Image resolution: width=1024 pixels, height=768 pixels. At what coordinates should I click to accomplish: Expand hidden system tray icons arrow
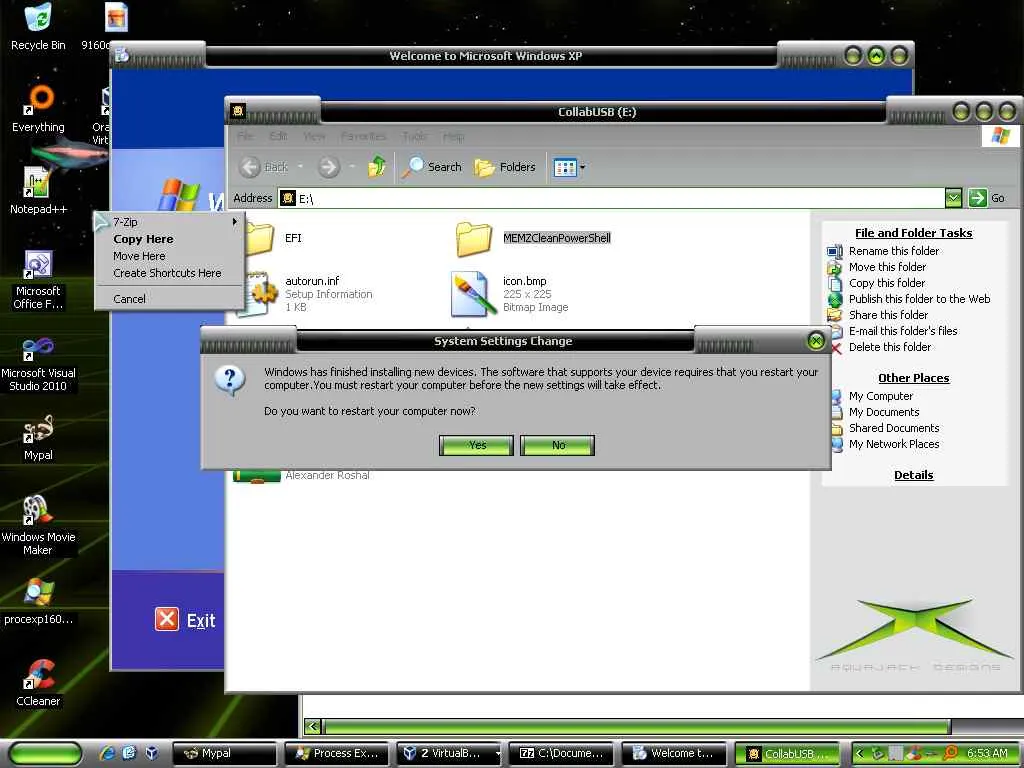859,754
